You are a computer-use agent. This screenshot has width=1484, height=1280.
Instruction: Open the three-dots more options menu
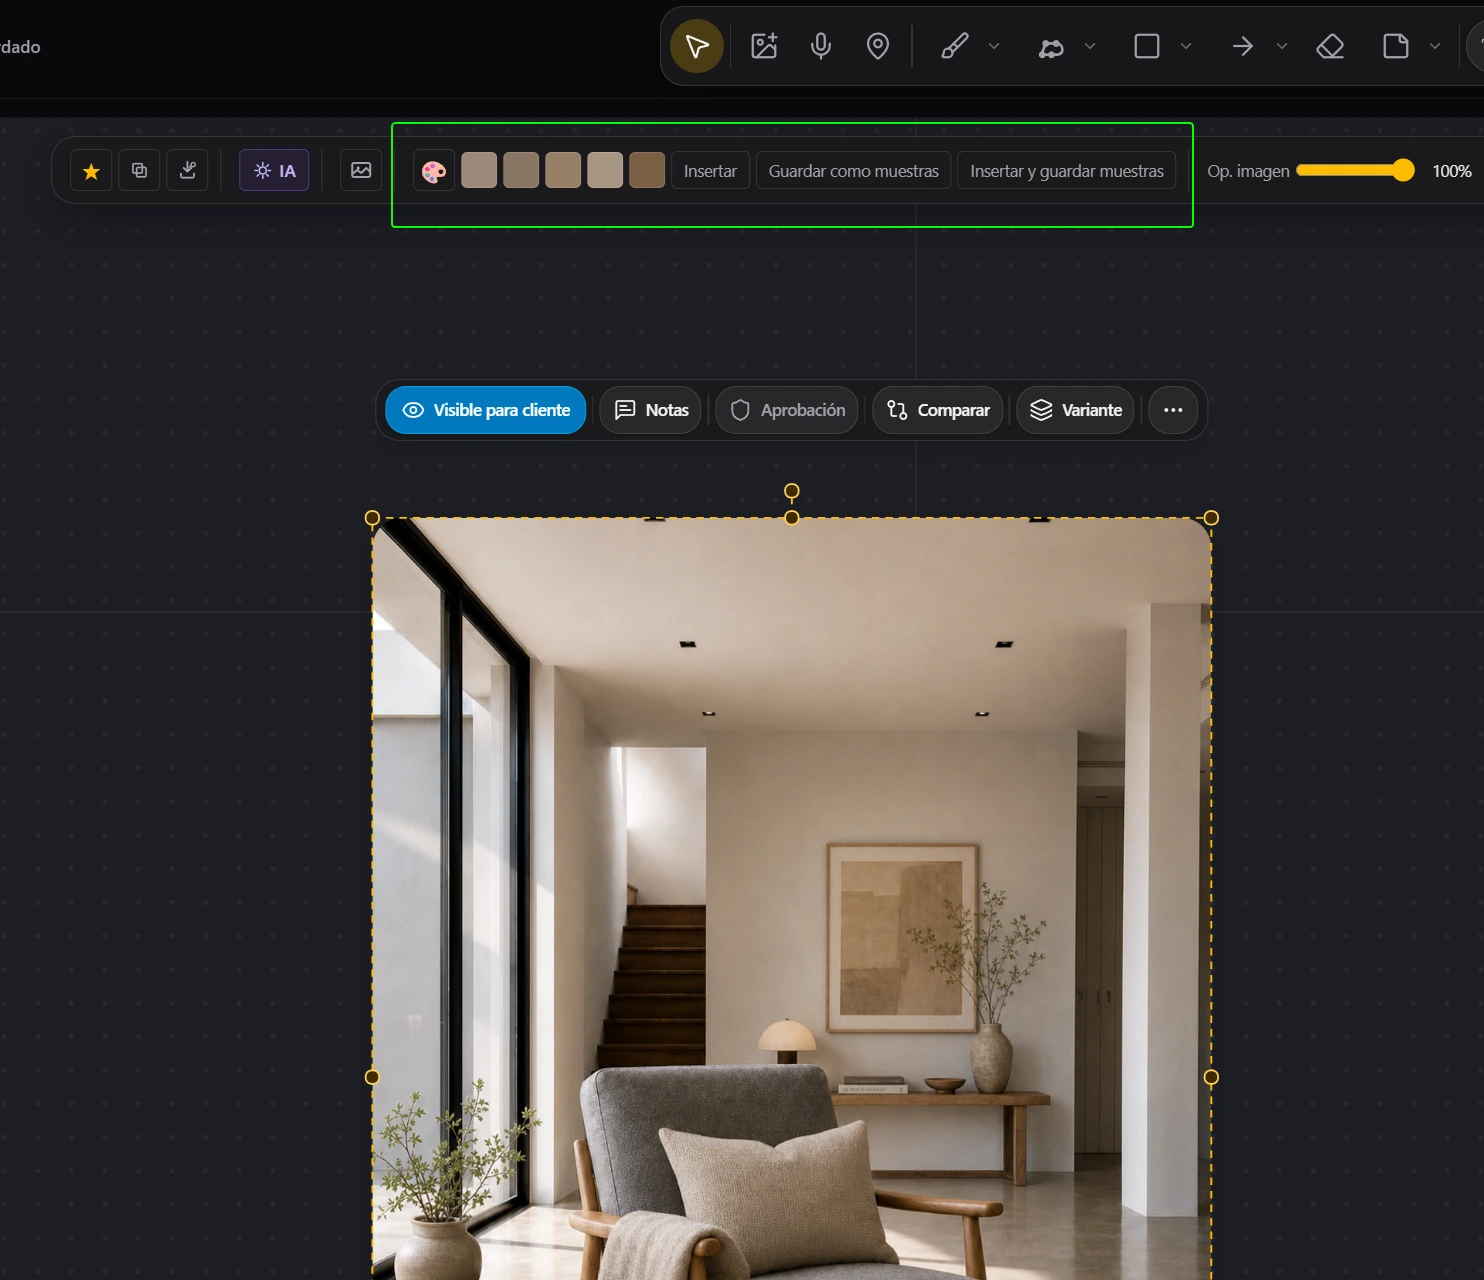[x=1173, y=410]
